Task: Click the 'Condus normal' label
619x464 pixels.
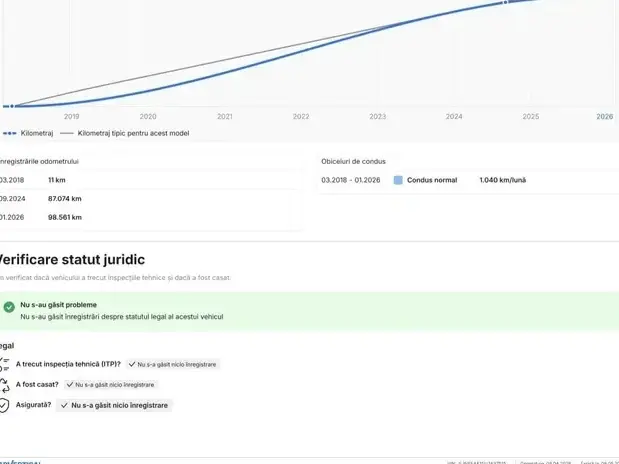Action: pyautogui.click(x=432, y=180)
